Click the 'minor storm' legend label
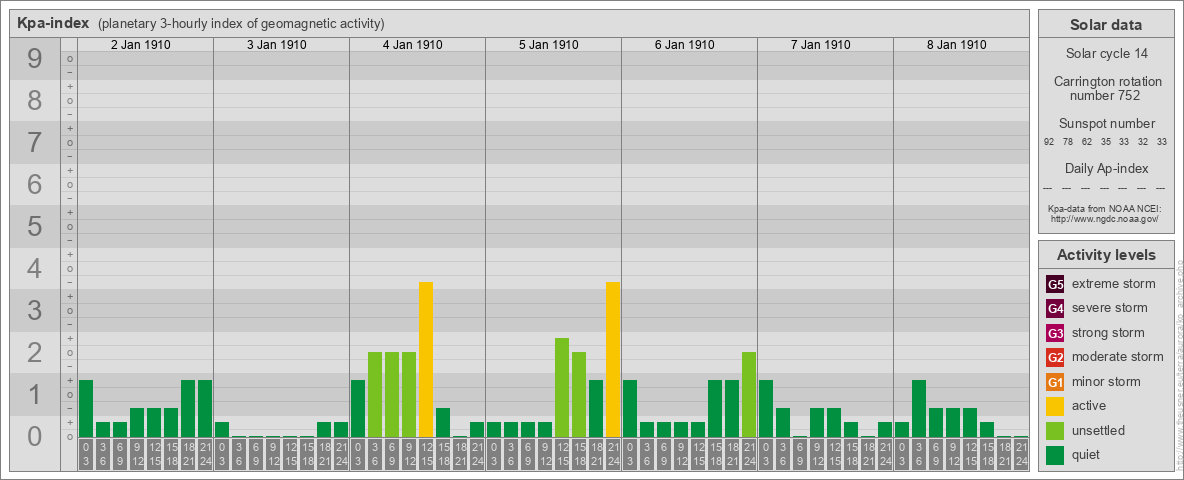The image size is (1184, 480). click(x=1106, y=381)
